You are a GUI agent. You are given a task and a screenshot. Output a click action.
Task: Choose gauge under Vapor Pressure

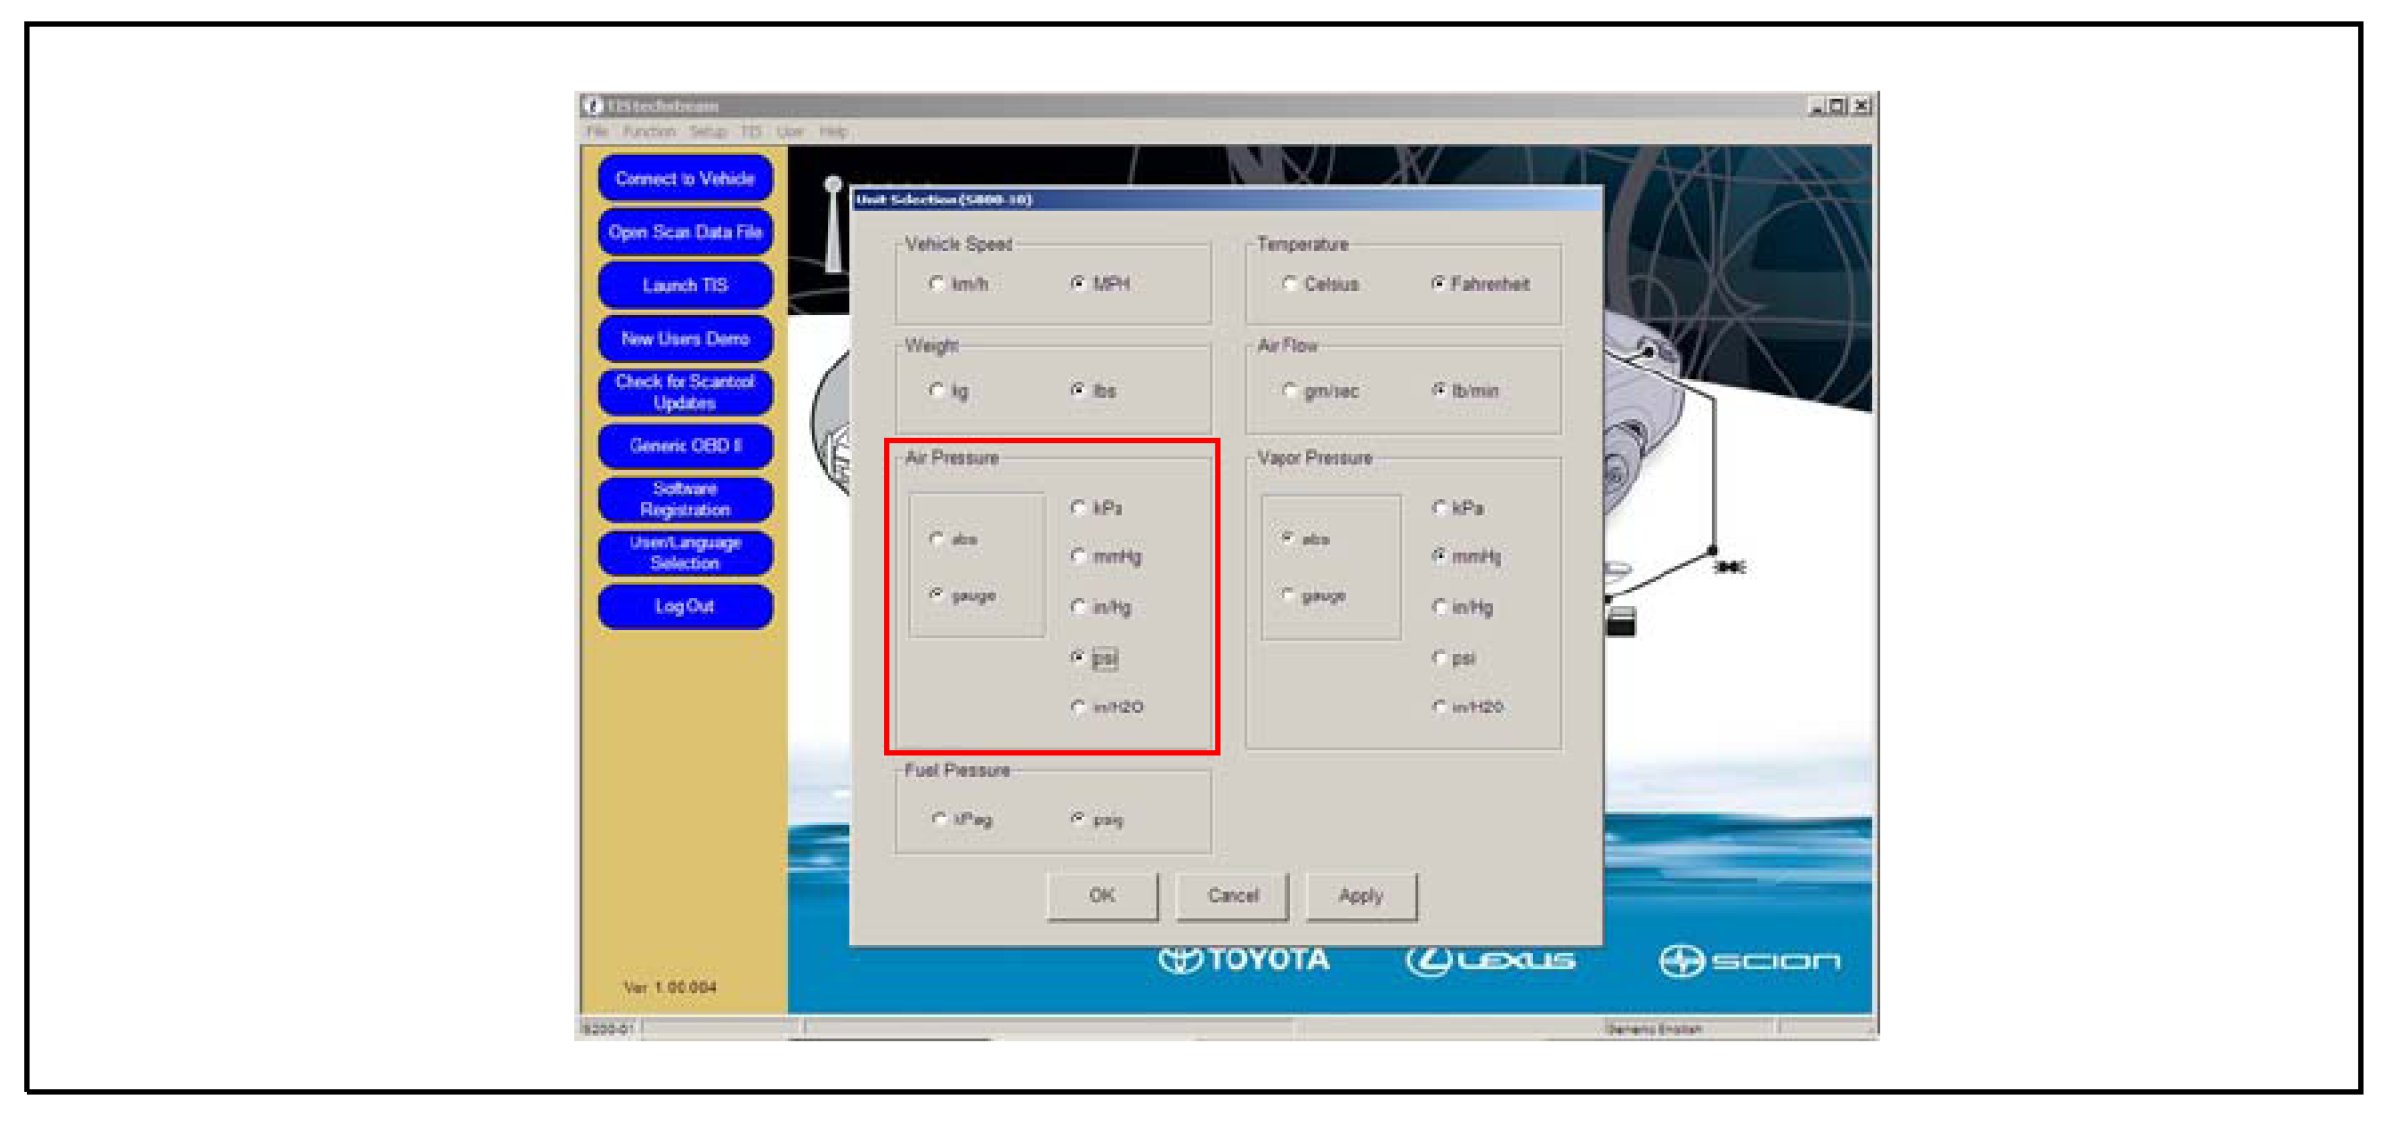tap(1288, 595)
